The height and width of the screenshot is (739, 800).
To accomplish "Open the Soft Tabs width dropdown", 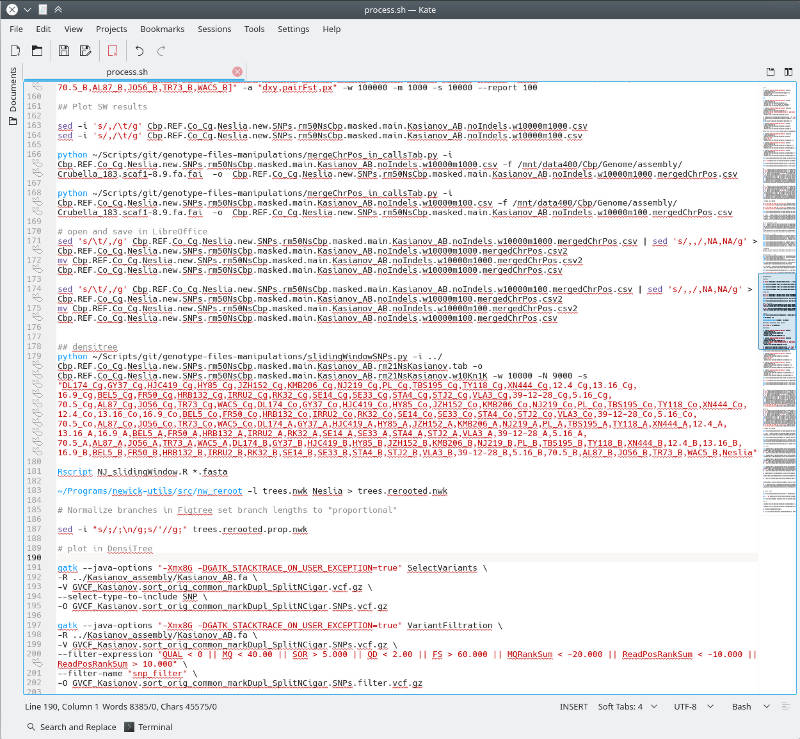I will coord(628,706).
